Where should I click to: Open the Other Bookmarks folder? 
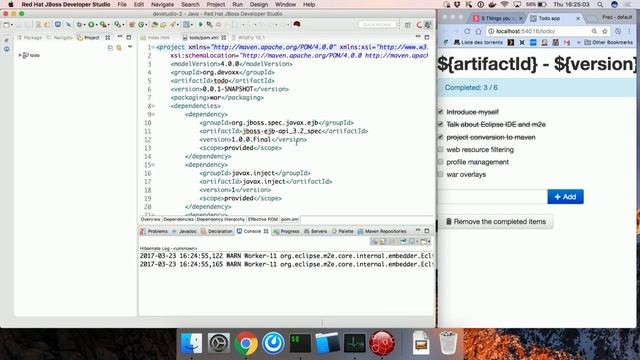coord(608,42)
